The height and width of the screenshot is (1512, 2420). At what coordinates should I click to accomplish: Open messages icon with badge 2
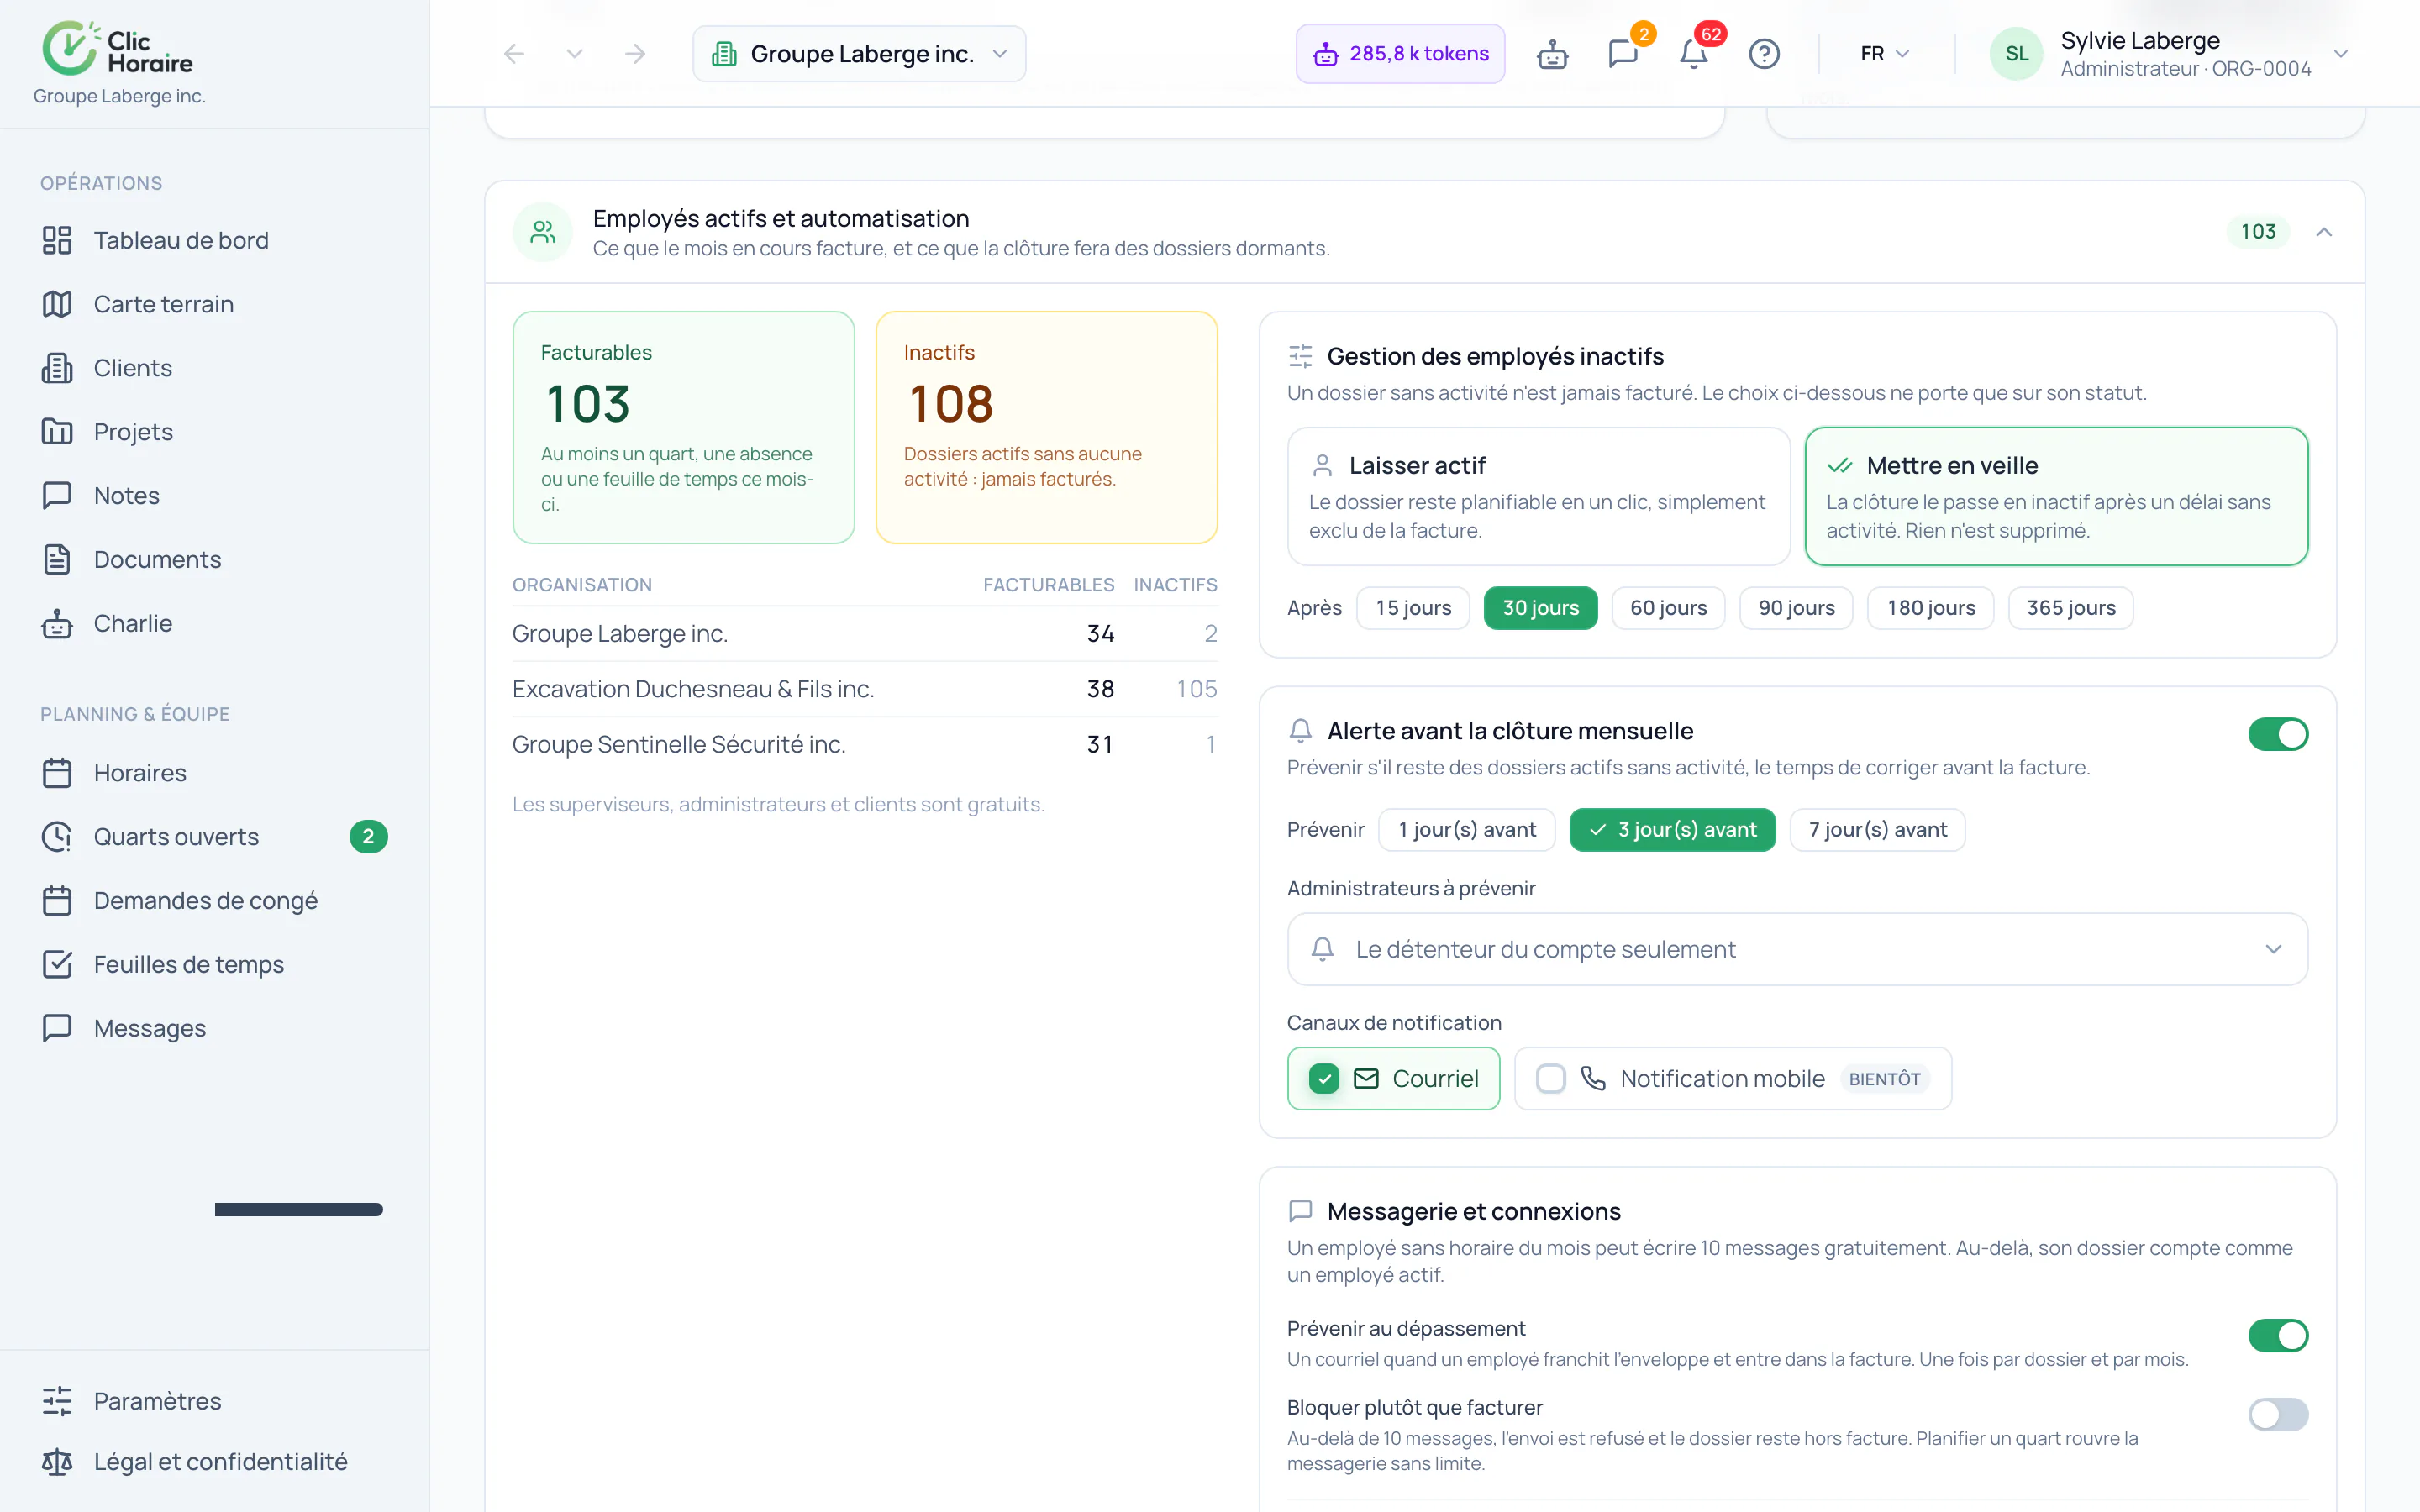(1623, 54)
